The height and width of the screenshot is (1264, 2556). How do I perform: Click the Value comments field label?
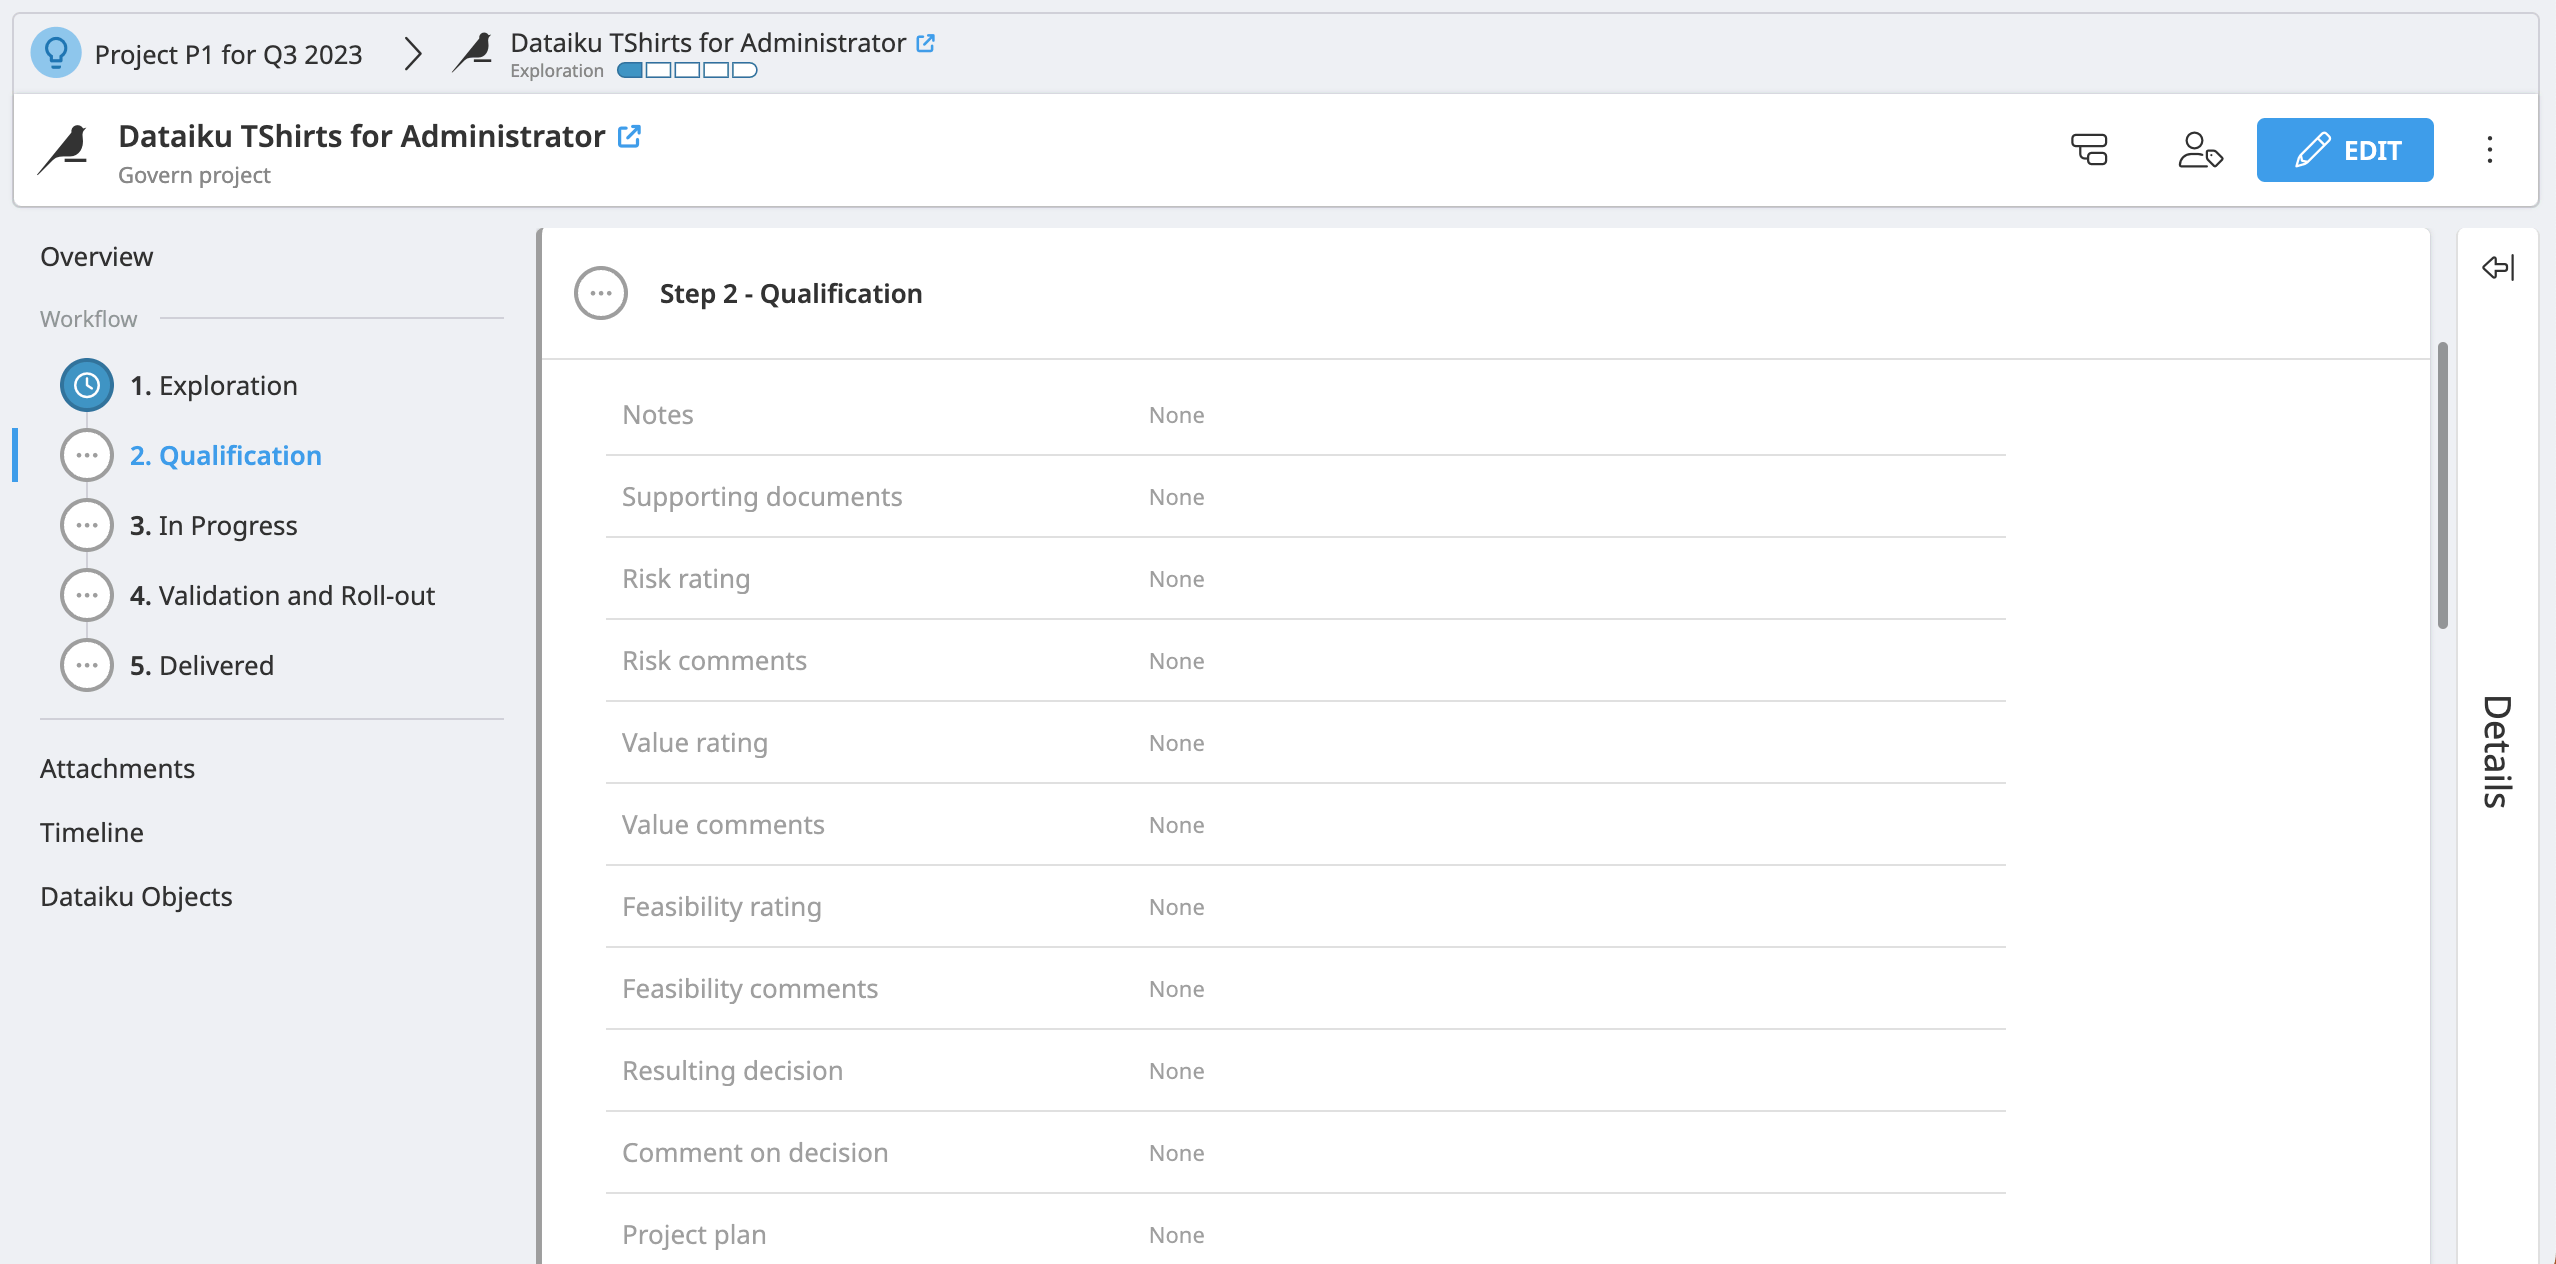click(723, 825)
